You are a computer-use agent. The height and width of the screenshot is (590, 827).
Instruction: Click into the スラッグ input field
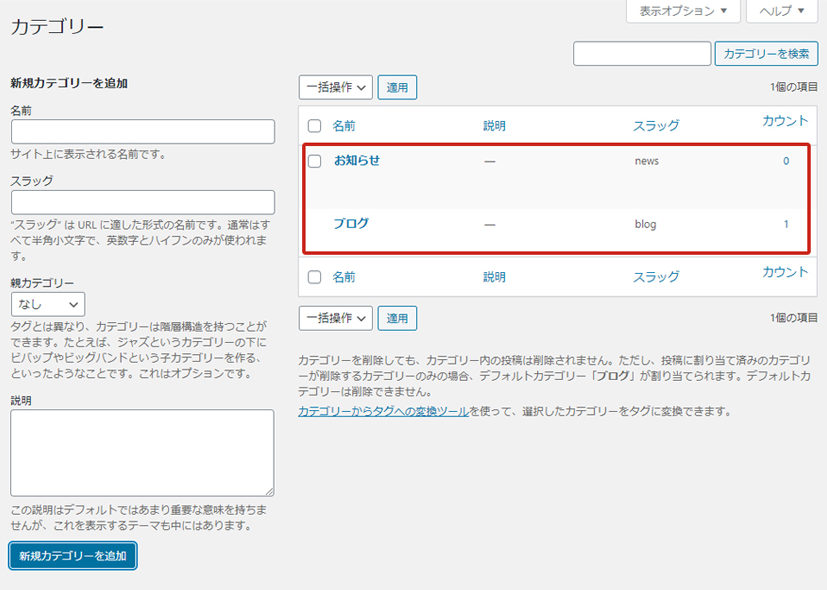click(x=142, y=202)
